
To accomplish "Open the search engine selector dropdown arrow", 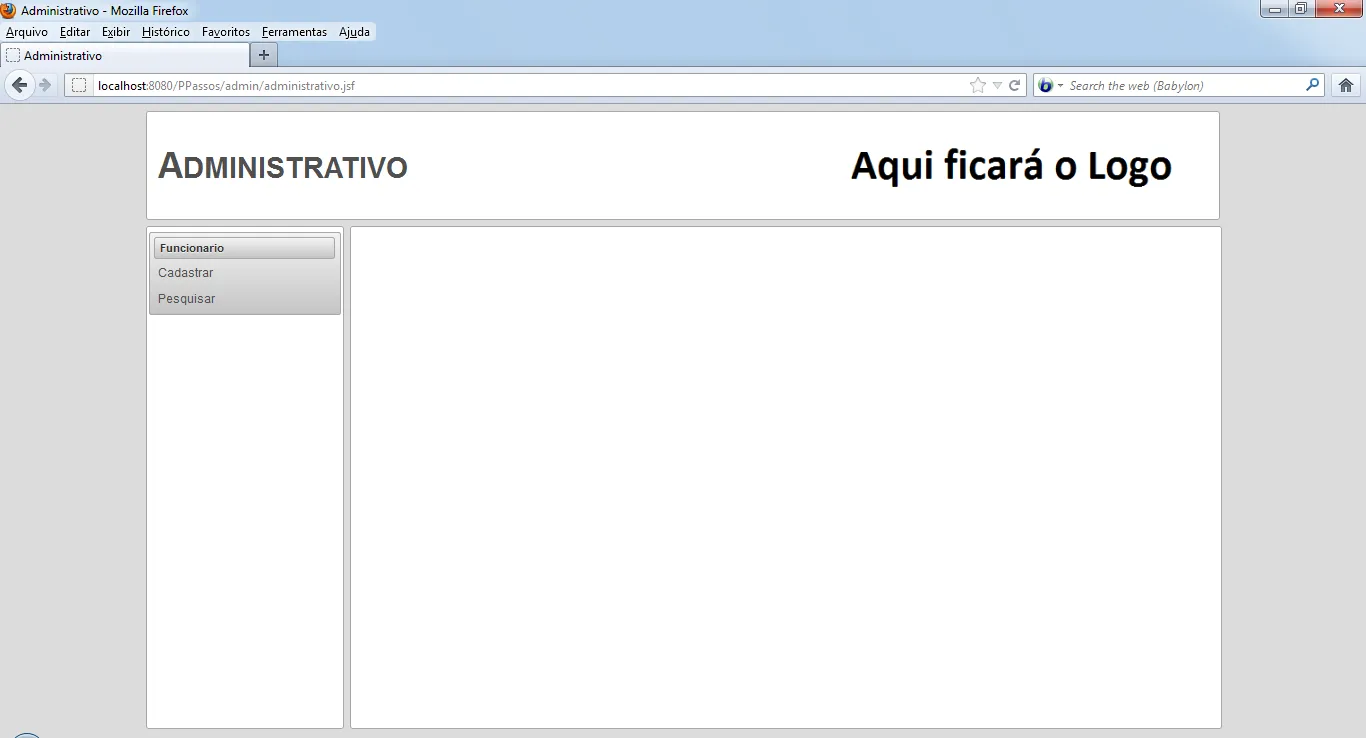I will [x=1060, y=85].
